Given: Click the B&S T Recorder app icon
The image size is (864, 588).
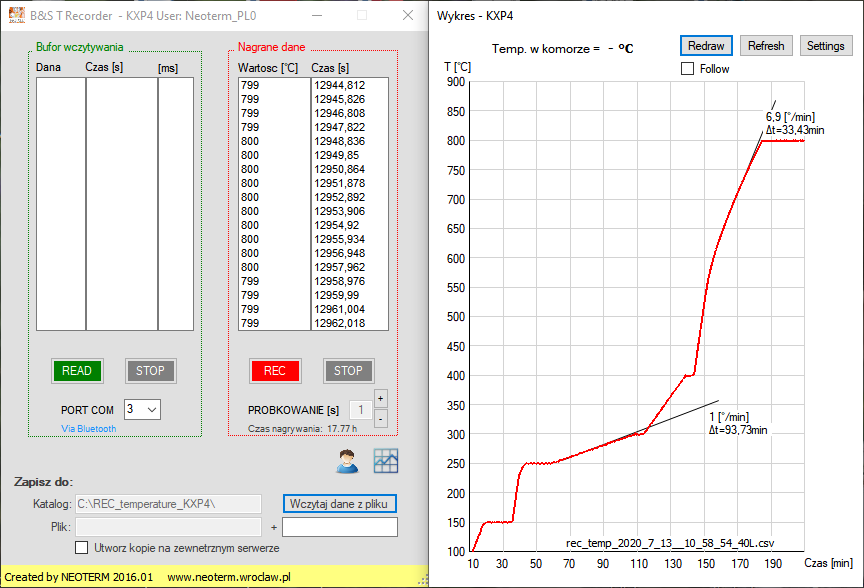Looking at the screenshot, I should tap(17, 15).
